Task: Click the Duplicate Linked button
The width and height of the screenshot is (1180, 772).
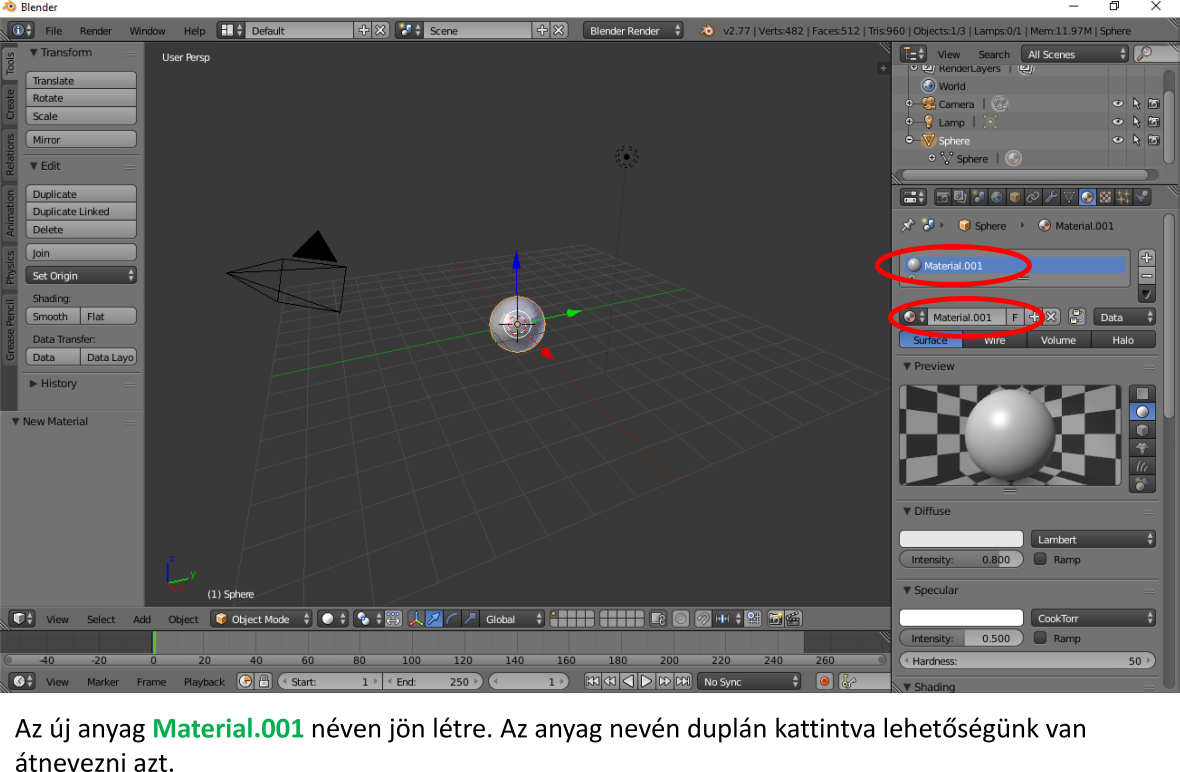Action: tap(81, 211)
